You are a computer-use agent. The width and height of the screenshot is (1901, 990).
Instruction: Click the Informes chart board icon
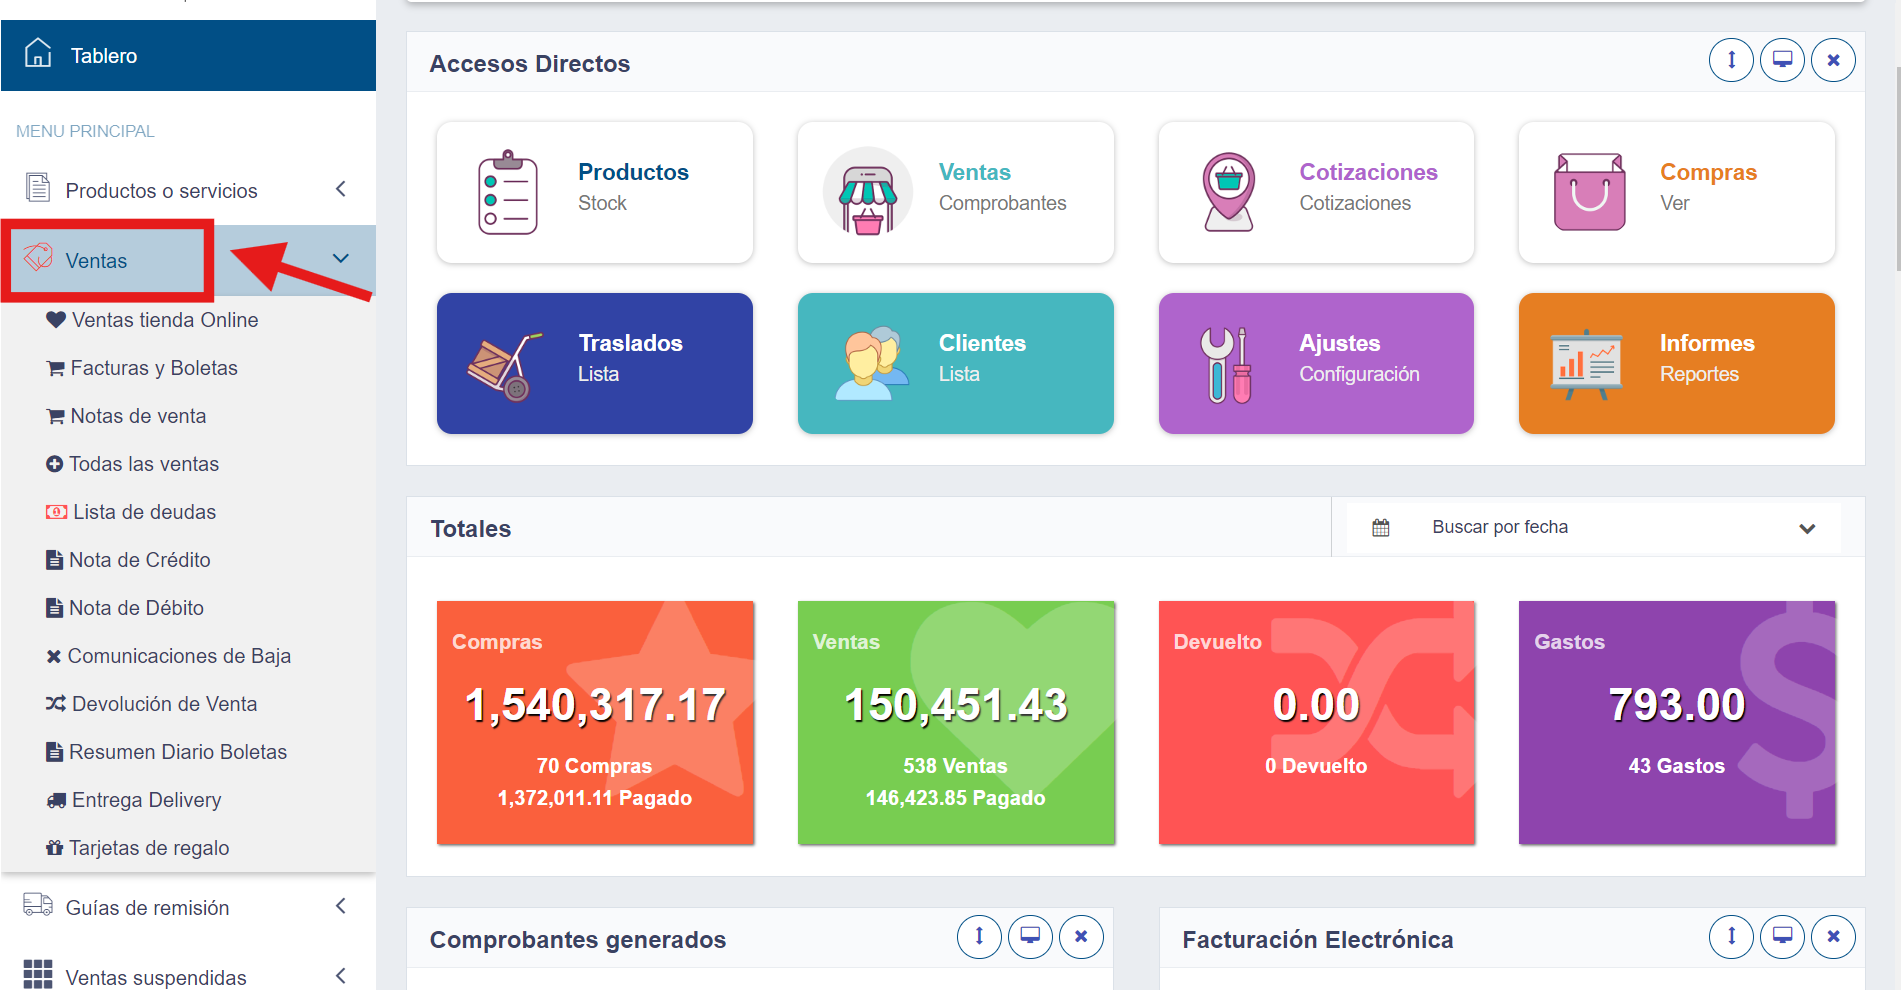(x=1587, y=365)
